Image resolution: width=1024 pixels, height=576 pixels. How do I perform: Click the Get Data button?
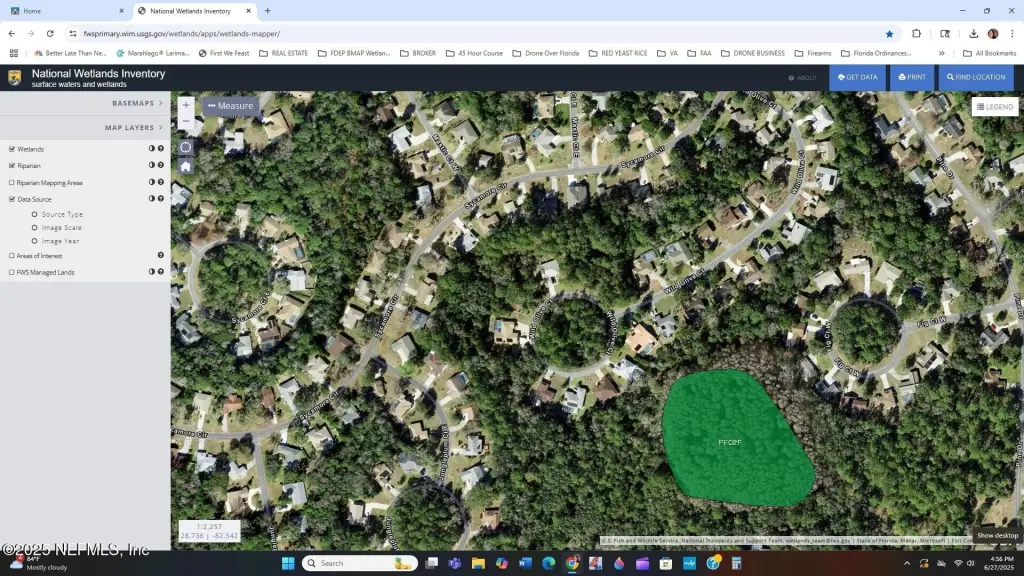coord(857,77)
